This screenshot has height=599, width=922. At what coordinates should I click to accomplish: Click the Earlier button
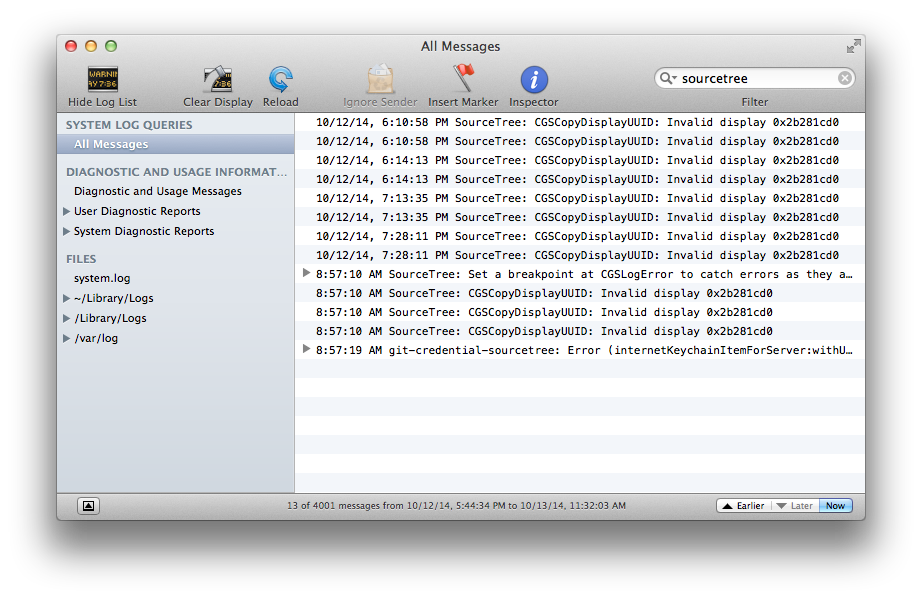743,506
